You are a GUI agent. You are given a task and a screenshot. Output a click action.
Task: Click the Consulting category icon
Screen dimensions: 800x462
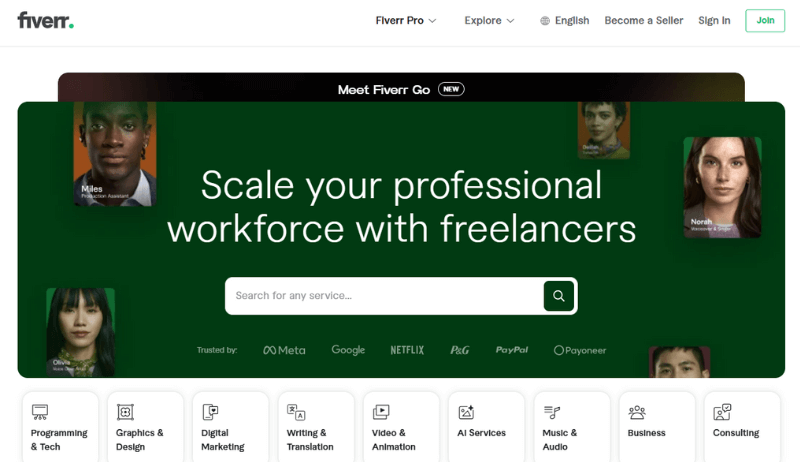(722, 412)
